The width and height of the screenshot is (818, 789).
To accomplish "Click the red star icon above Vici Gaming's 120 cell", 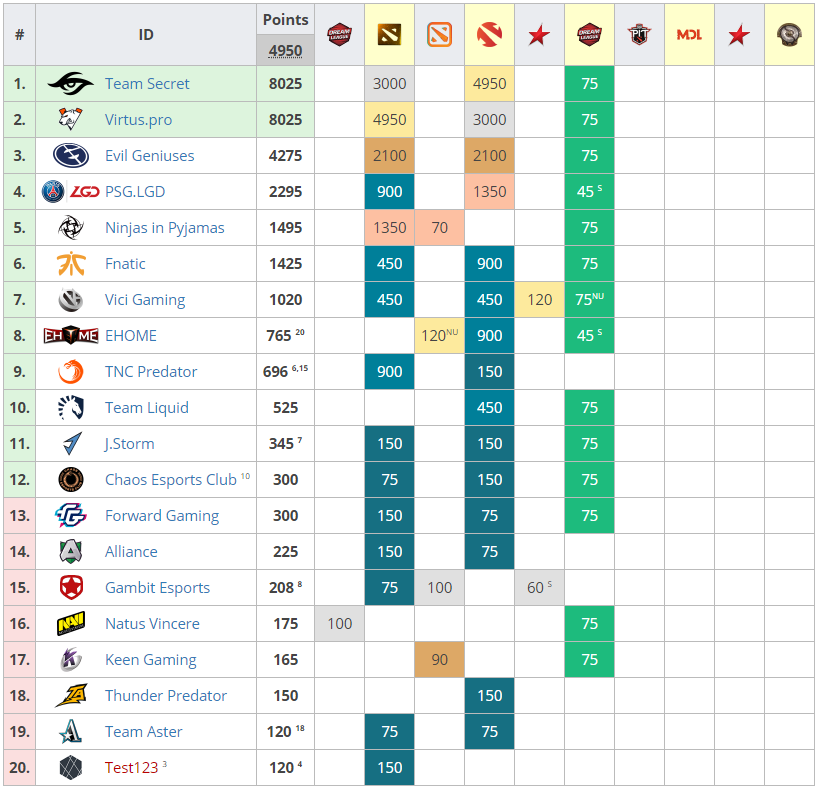I will pos(539,35).
